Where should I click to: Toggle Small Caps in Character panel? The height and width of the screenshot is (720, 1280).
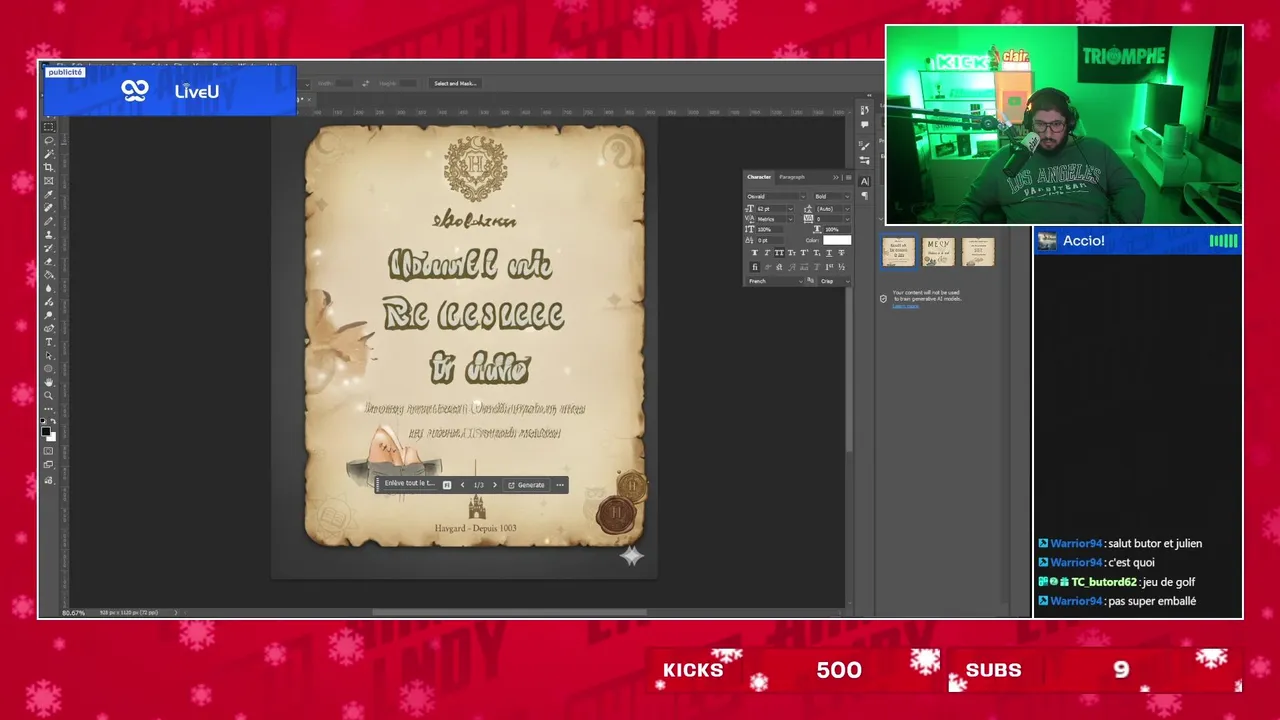(x=791, y=253)
